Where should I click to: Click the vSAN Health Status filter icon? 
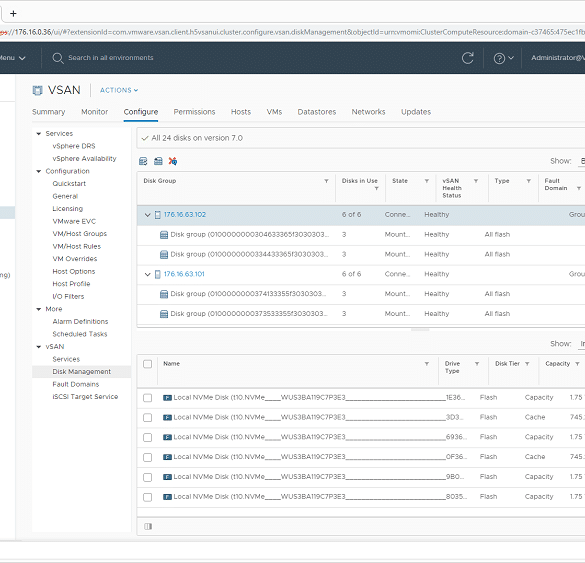pyautogui.click(x=476, y=181)
